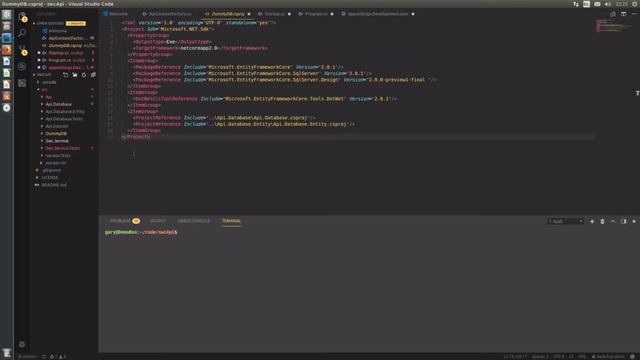Add a new terminal with plus icon
640x360 pixels.
point(592,221)
